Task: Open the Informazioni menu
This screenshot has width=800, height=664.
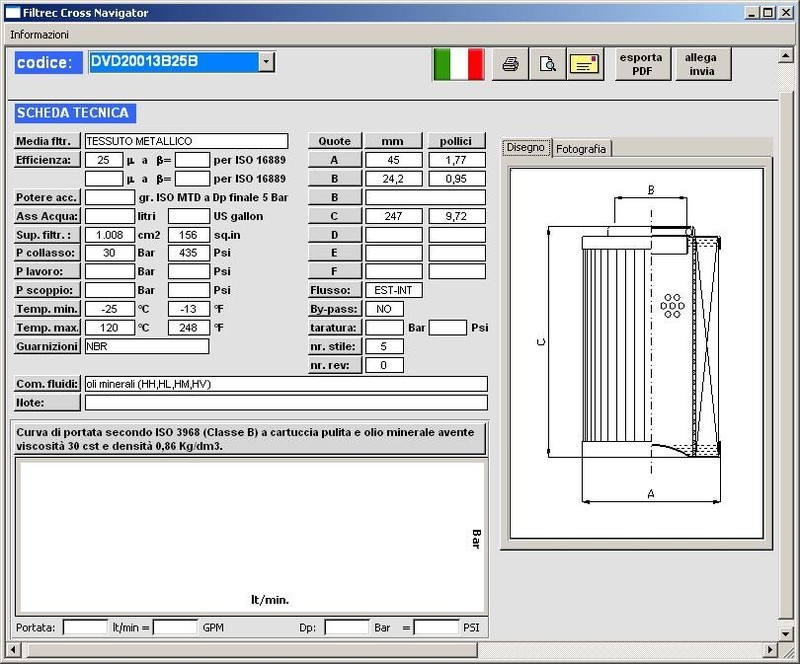Action: 39,34
